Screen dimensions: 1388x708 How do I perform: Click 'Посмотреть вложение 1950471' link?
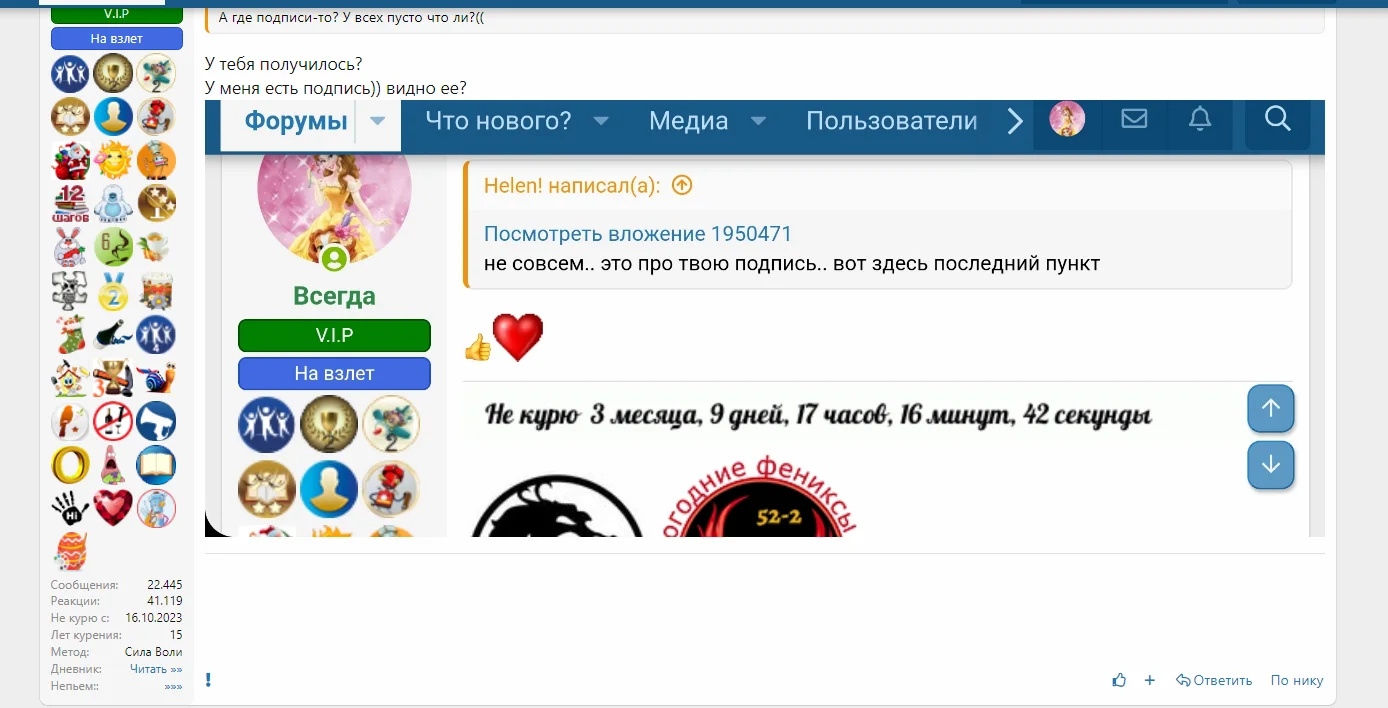[638, 234]
